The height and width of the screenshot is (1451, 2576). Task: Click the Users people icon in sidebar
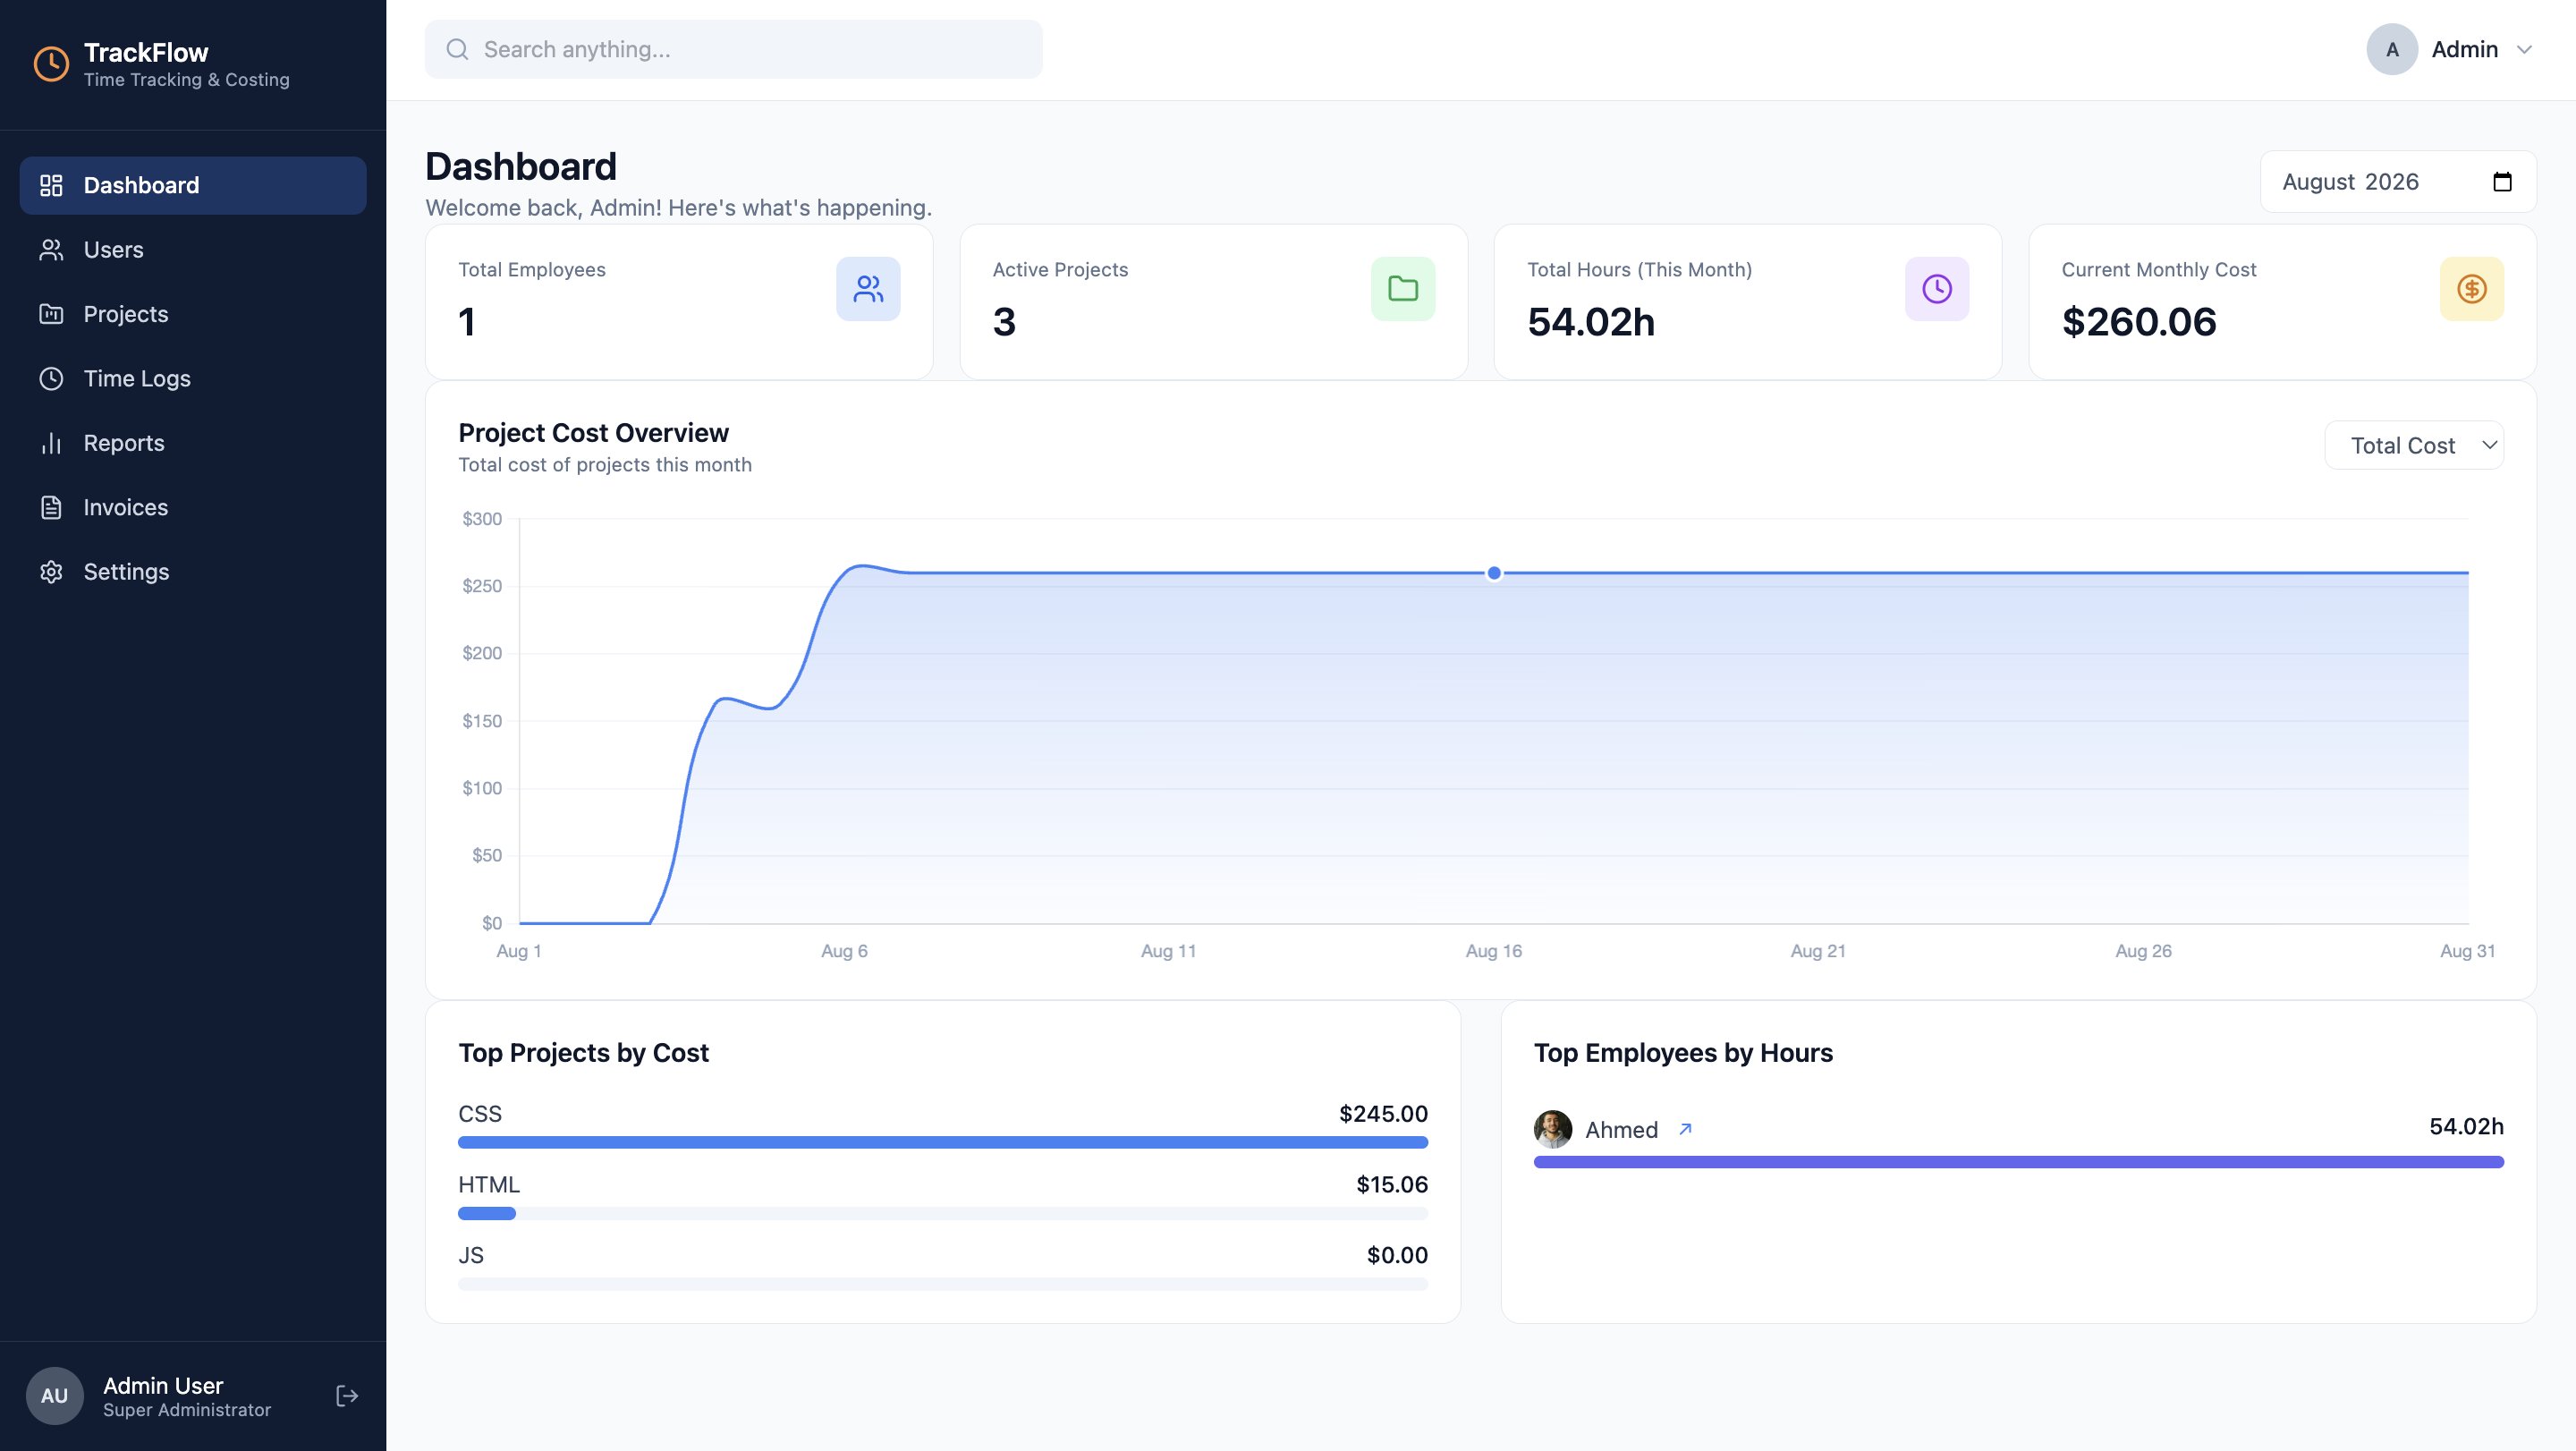click(51, 250)
